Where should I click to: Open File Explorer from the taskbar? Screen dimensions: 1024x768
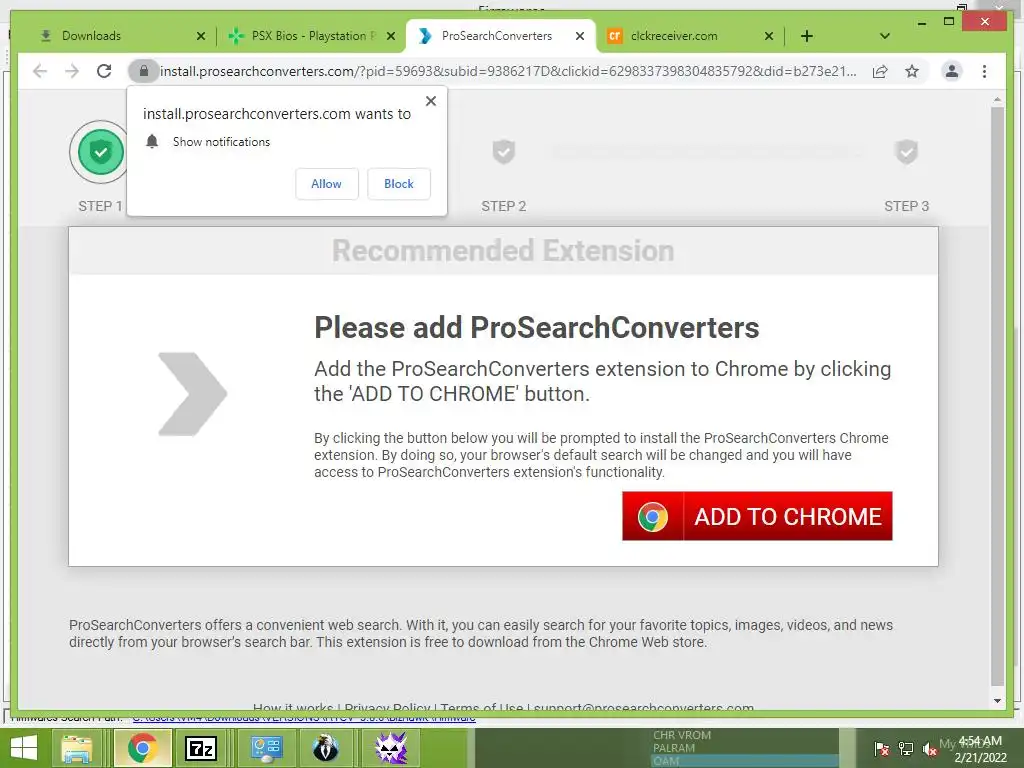[x=77, y=748]
